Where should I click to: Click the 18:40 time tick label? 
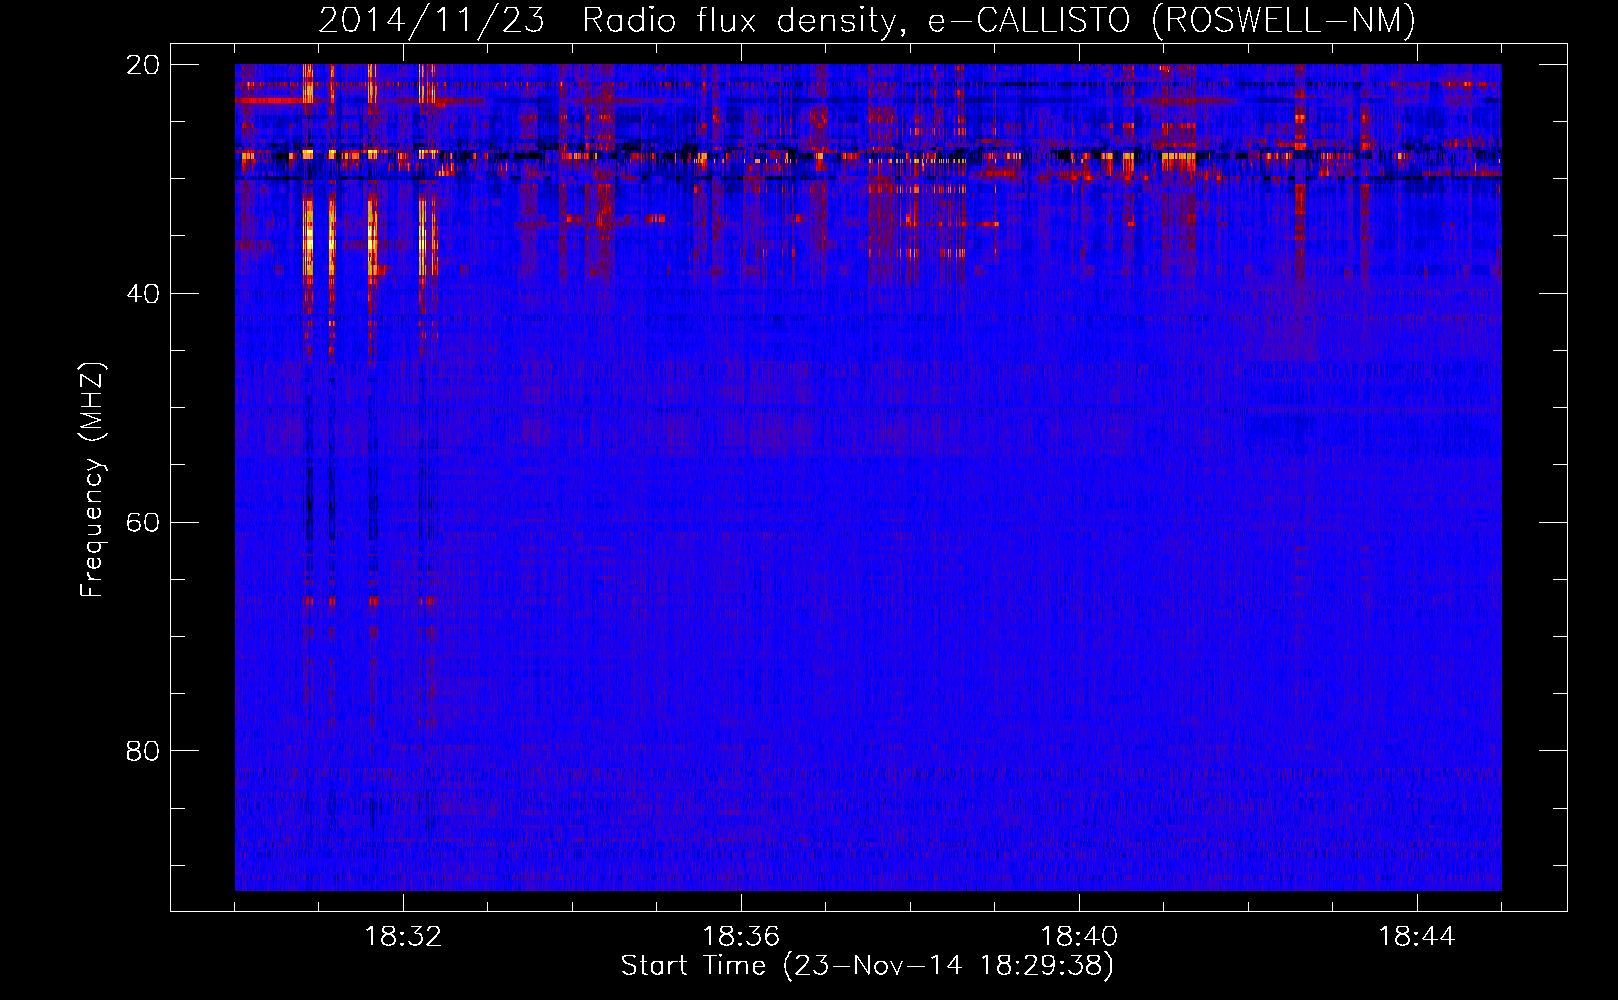tap(1079, 937)
